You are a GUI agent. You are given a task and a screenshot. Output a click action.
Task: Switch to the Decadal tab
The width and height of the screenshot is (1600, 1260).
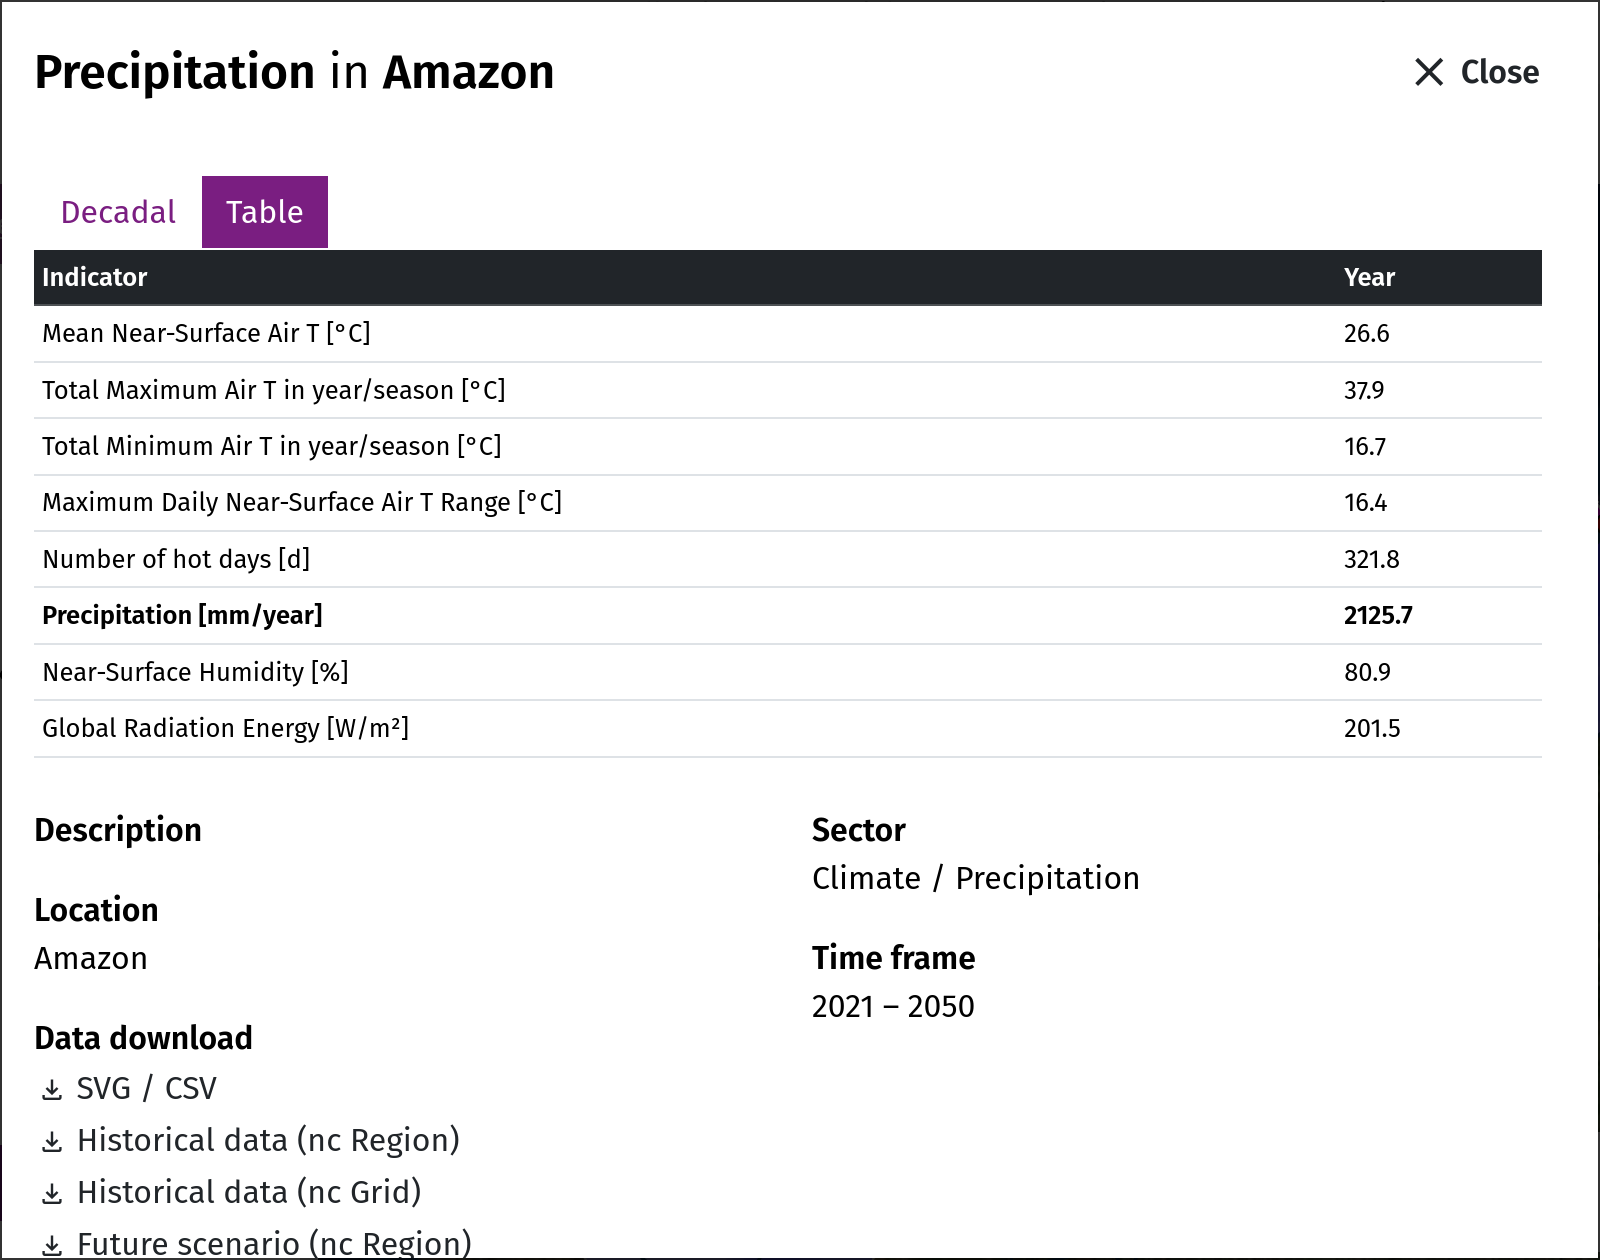click(x=118, y=212)
